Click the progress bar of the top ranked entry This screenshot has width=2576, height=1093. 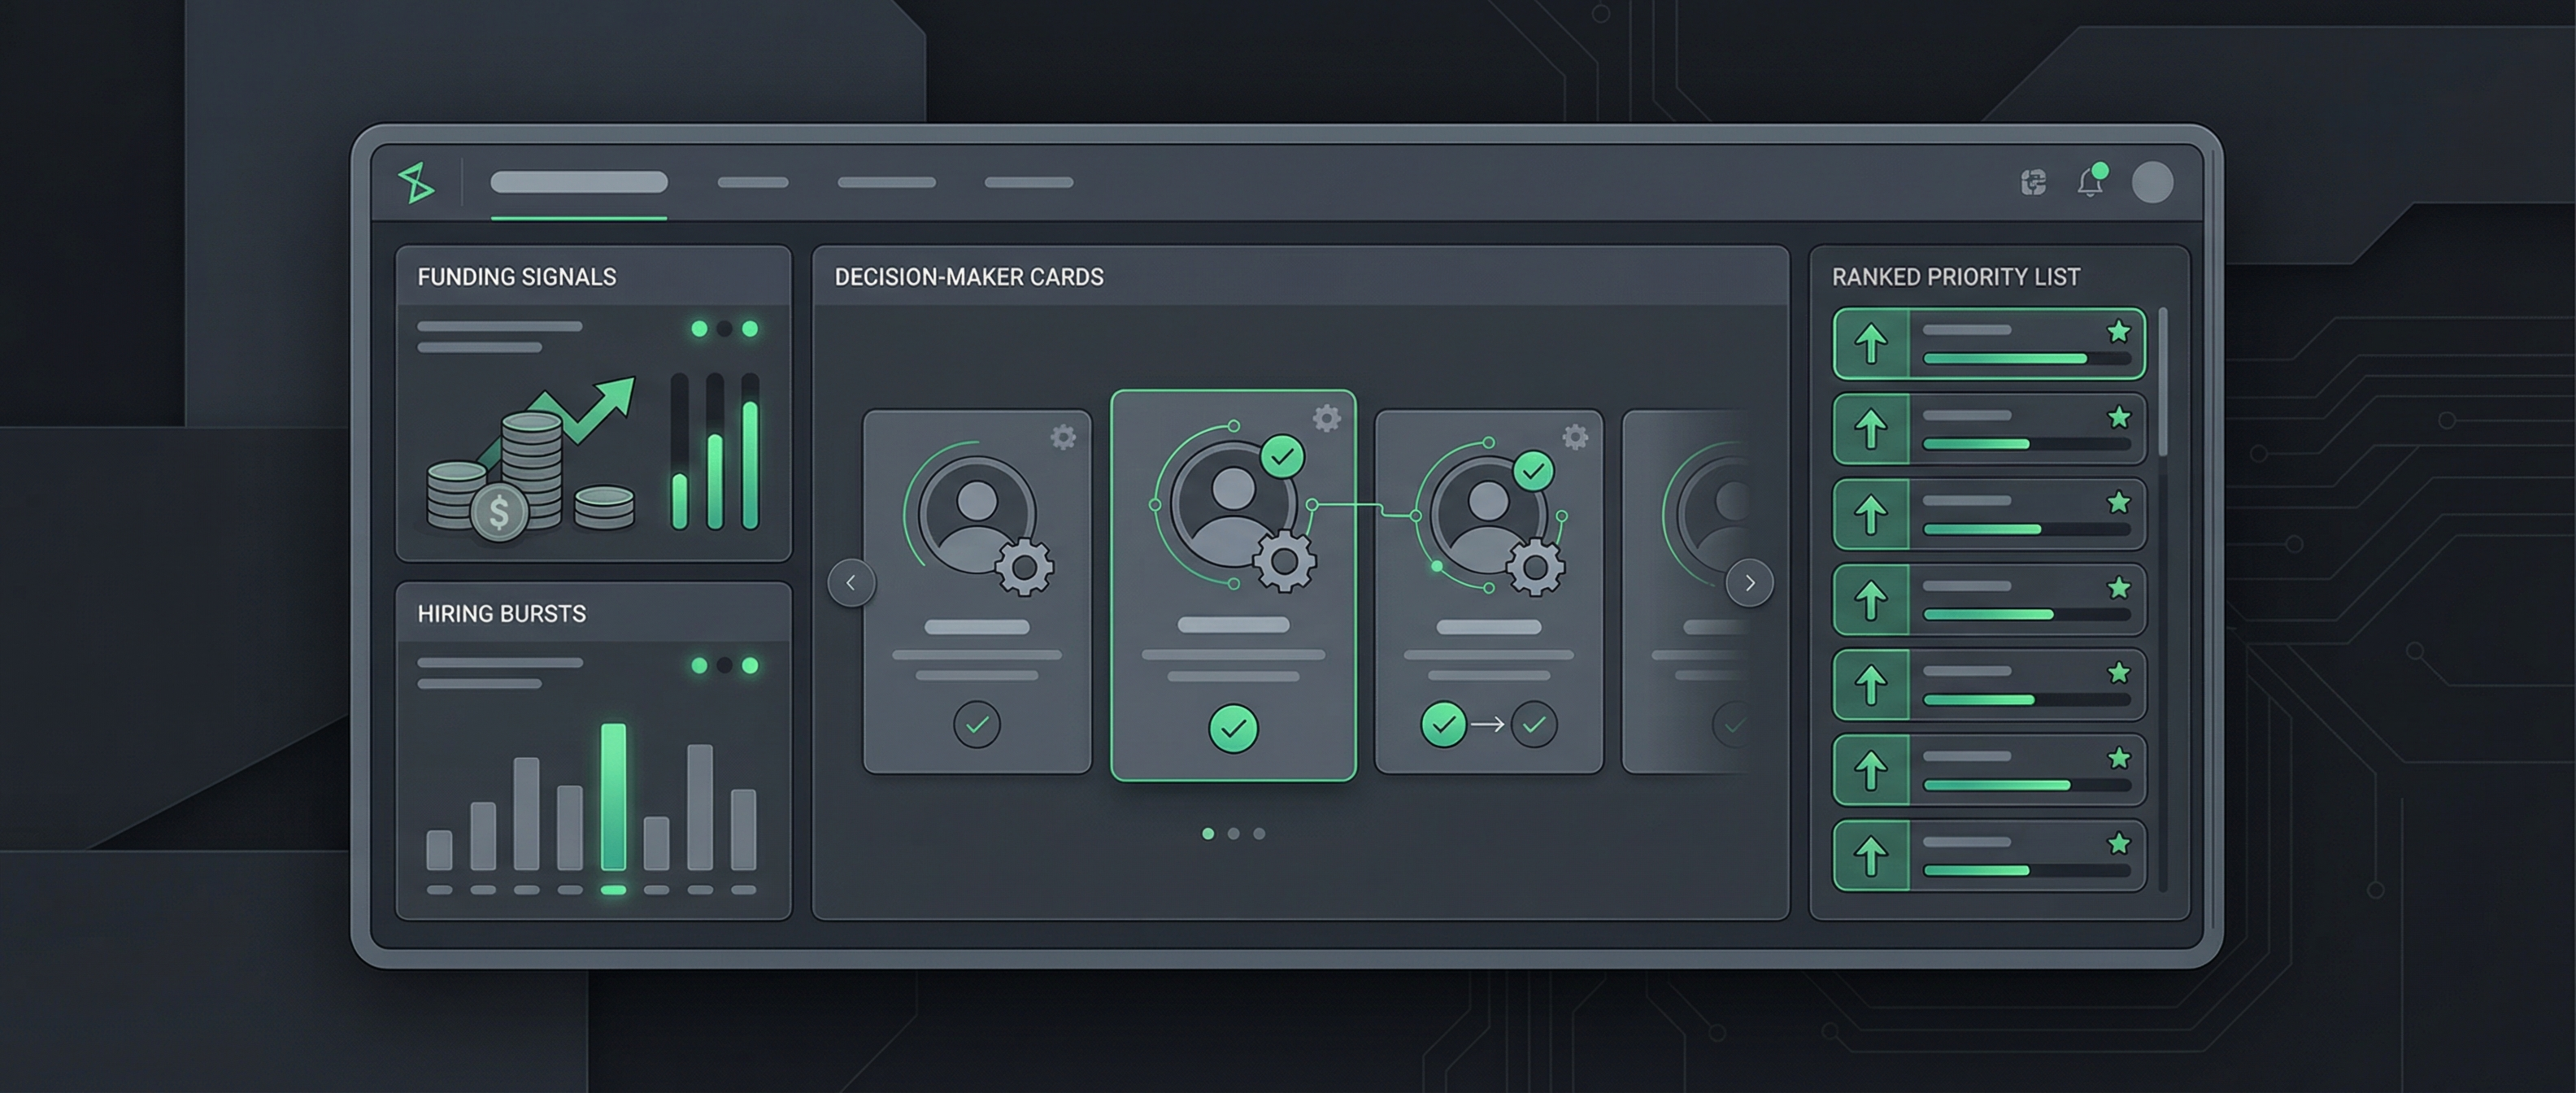click(2010, 356)
